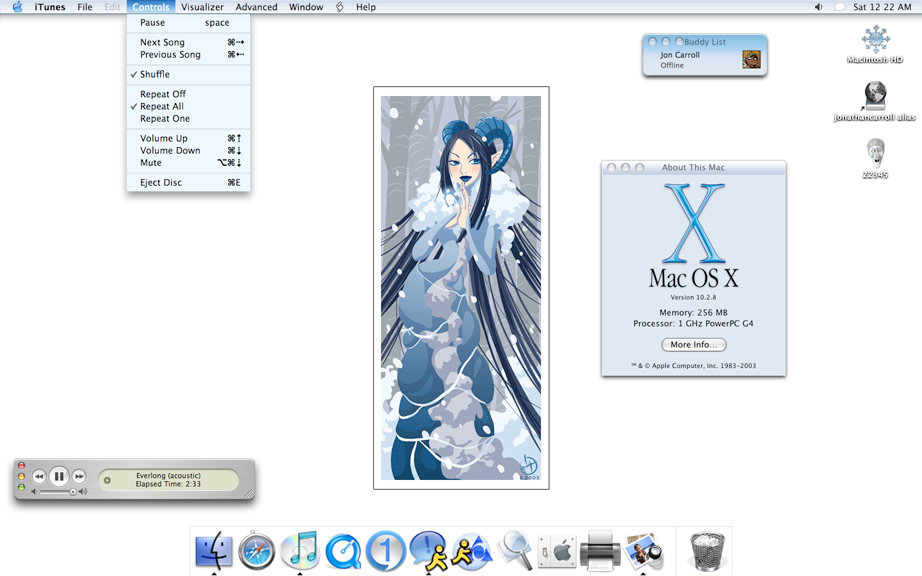The image size is (922, 576).
Task: Choose Next Song menu item
Action: pos(188,42)
